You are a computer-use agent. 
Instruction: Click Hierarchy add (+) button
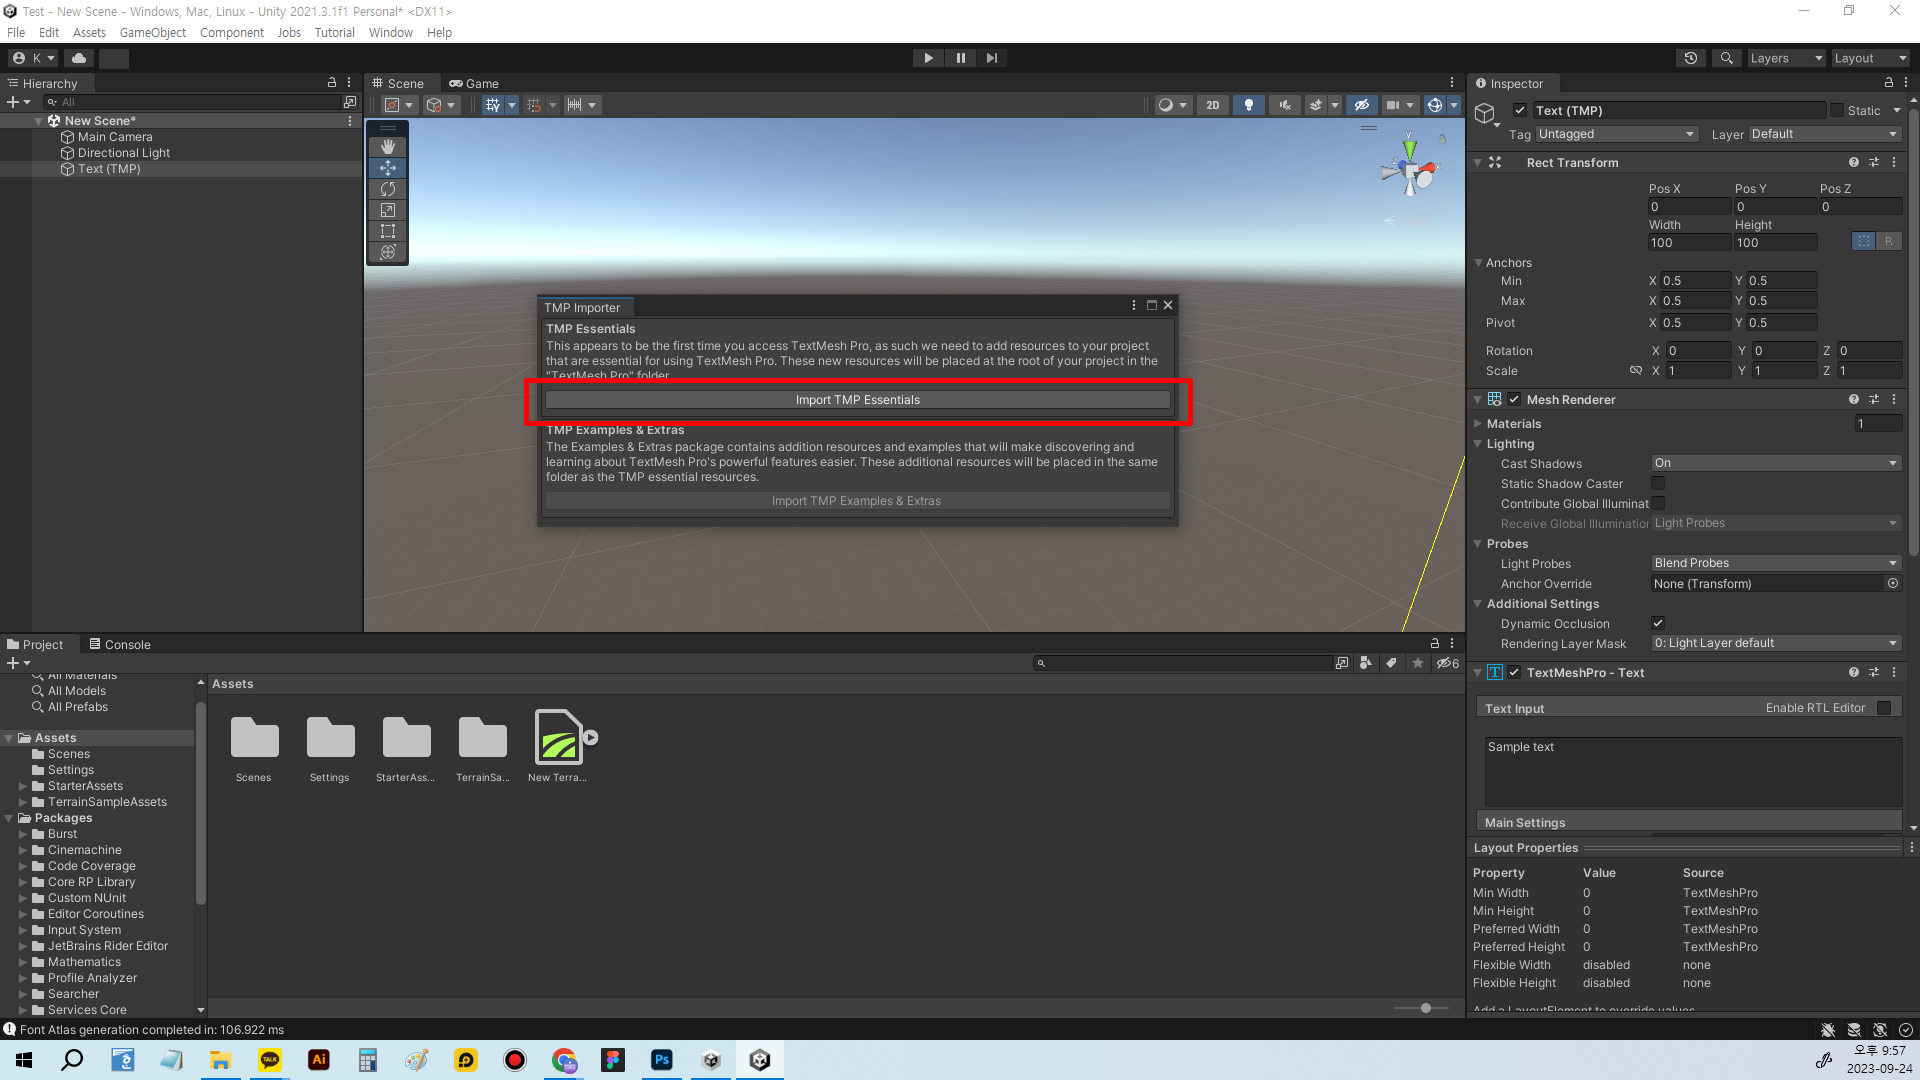coord(13,102)
